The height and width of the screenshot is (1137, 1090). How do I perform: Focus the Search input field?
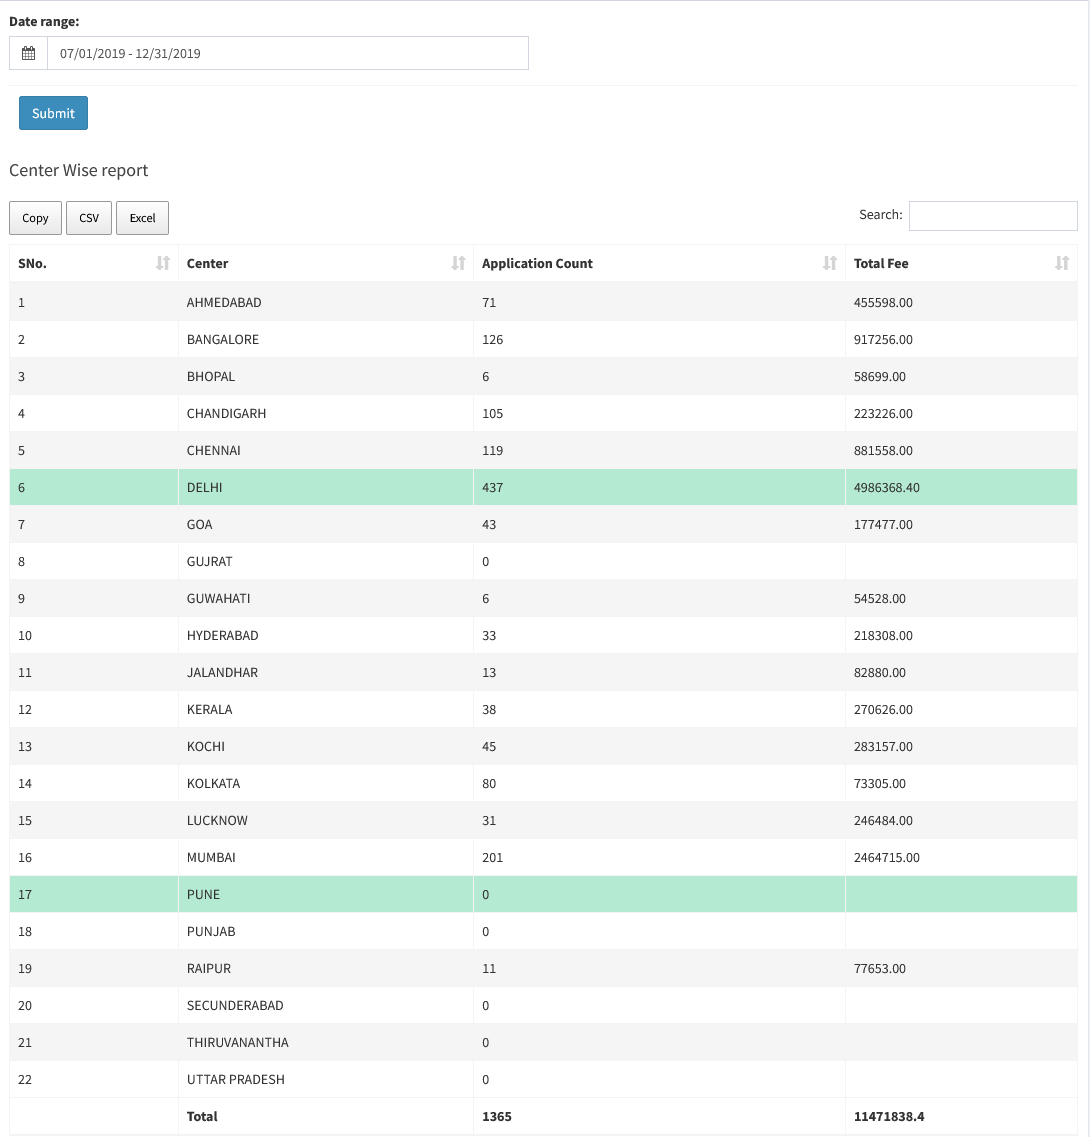pos(993,215)
